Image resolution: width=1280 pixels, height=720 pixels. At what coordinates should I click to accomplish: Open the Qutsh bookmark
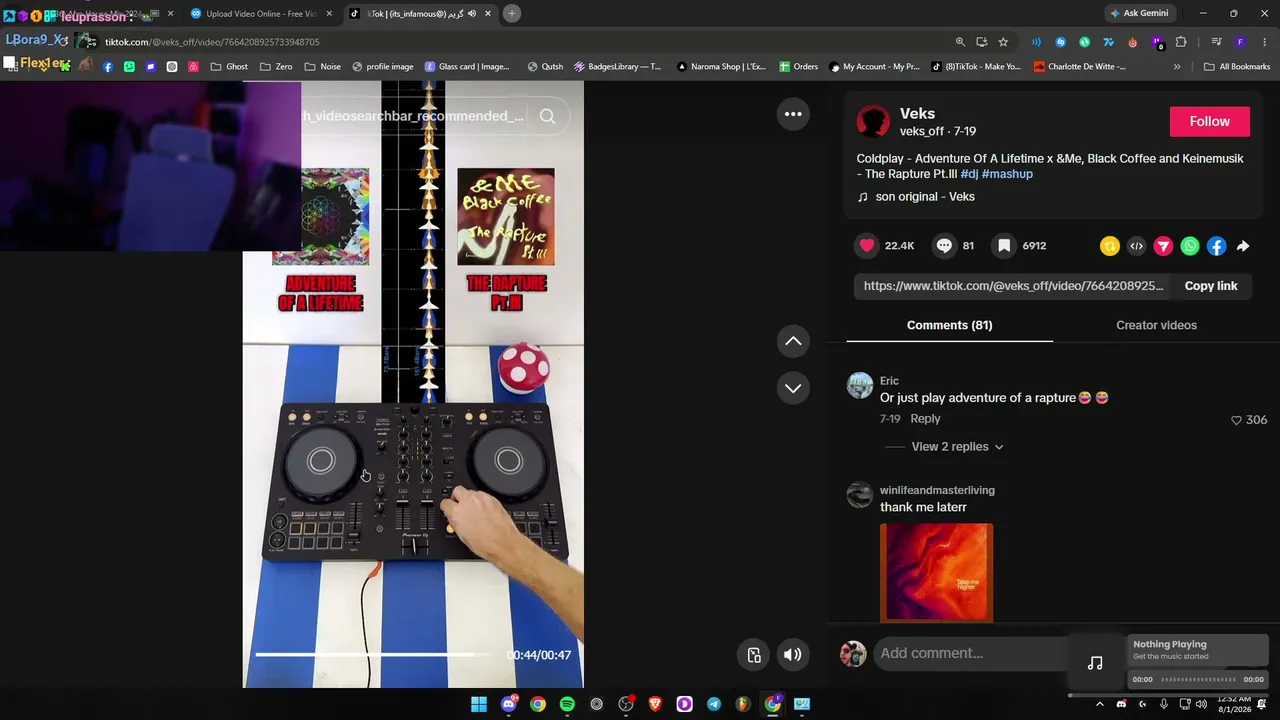click(545, 67)
